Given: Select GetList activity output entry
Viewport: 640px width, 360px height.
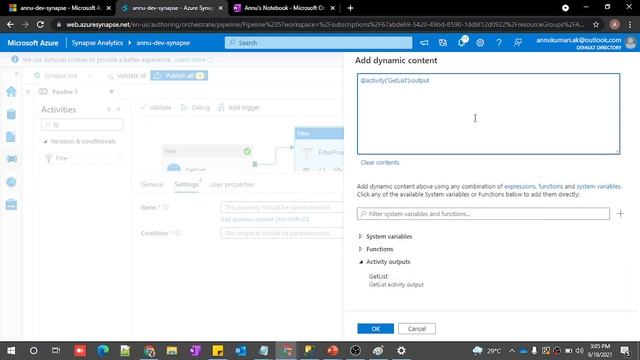Looking at the screenshot, I should [x=396, y=280].
